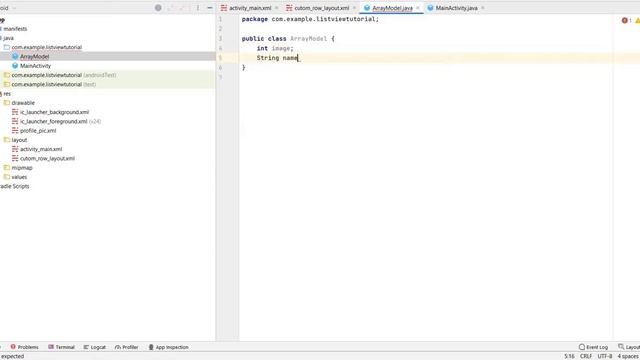The image size is (640, 360).
Task: Open ic_launcher_background.xml in project tree
Action: [54, 112]
